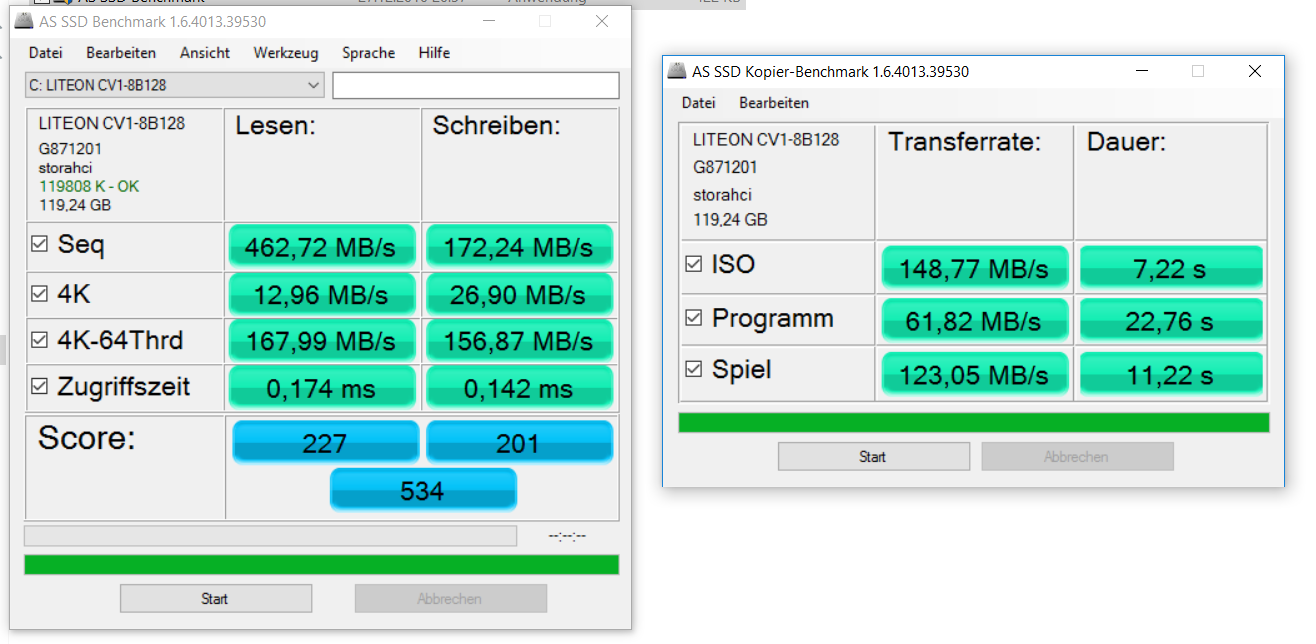
Task: Minimize the AS SSD Benchmark window
Action: coord(489,21)
